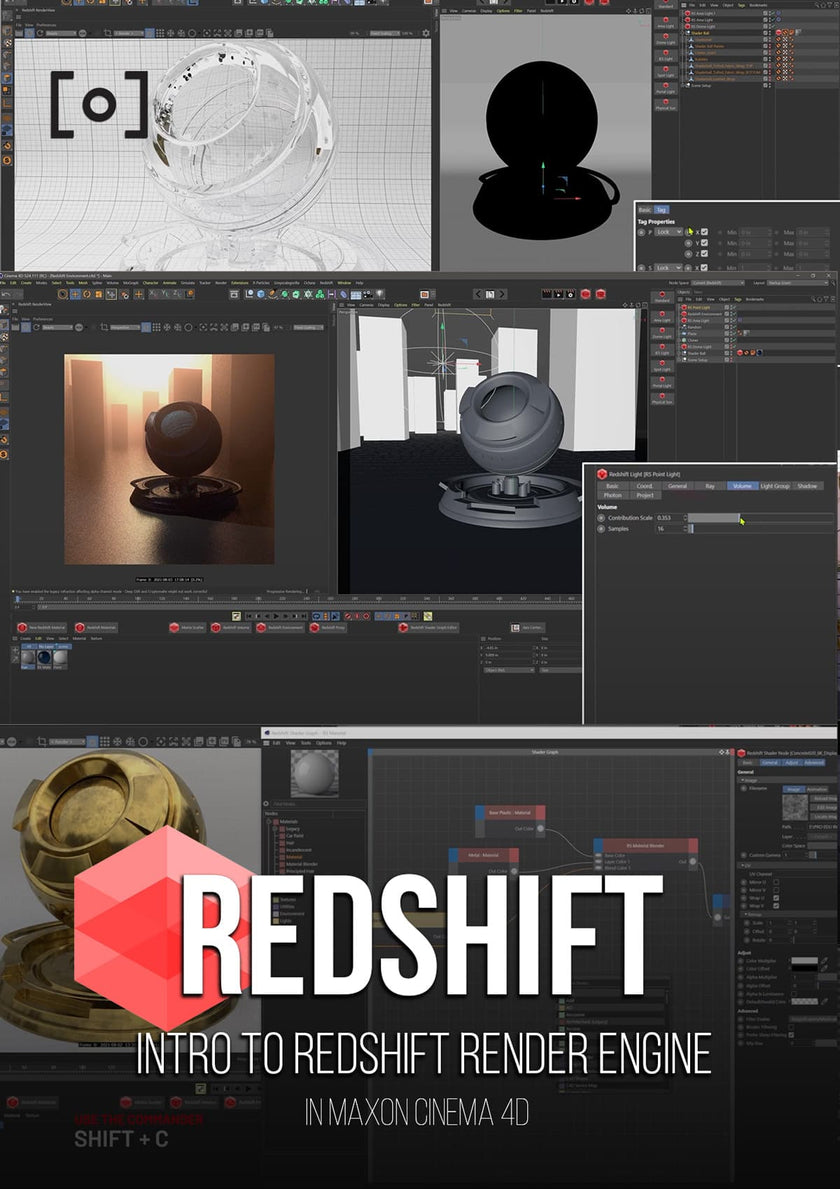Toggle the Z checkbox in Tag Properties
The height and width of the screenshot is (1189, 840).
click(x=704, y=253)
